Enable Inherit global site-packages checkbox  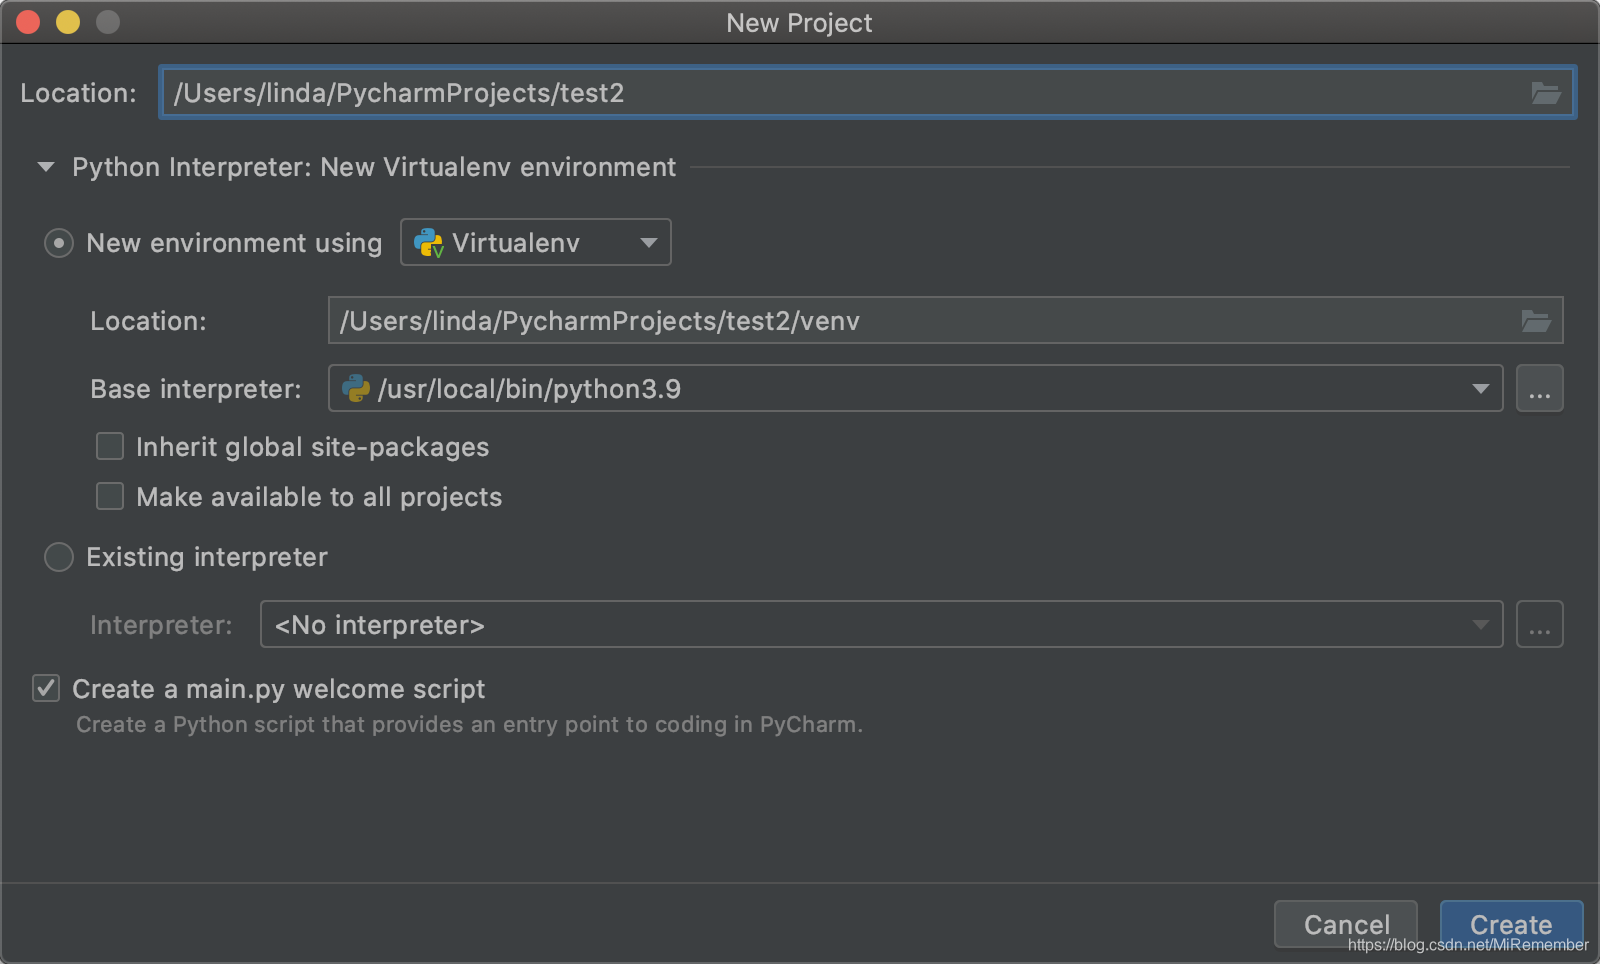[x=110, y=446]
